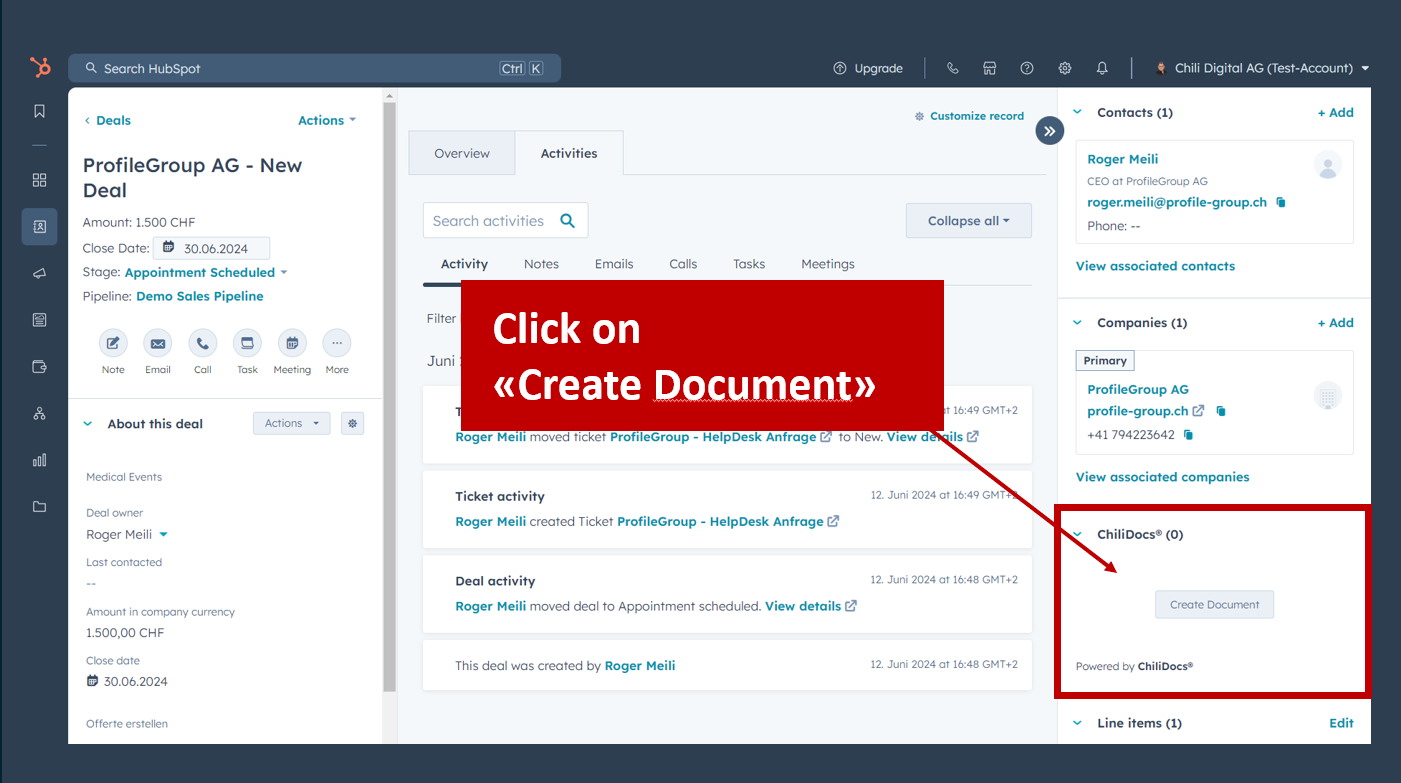
Task: Open the ProfileGroup AG company link
Action: [x=1138, y=389]
